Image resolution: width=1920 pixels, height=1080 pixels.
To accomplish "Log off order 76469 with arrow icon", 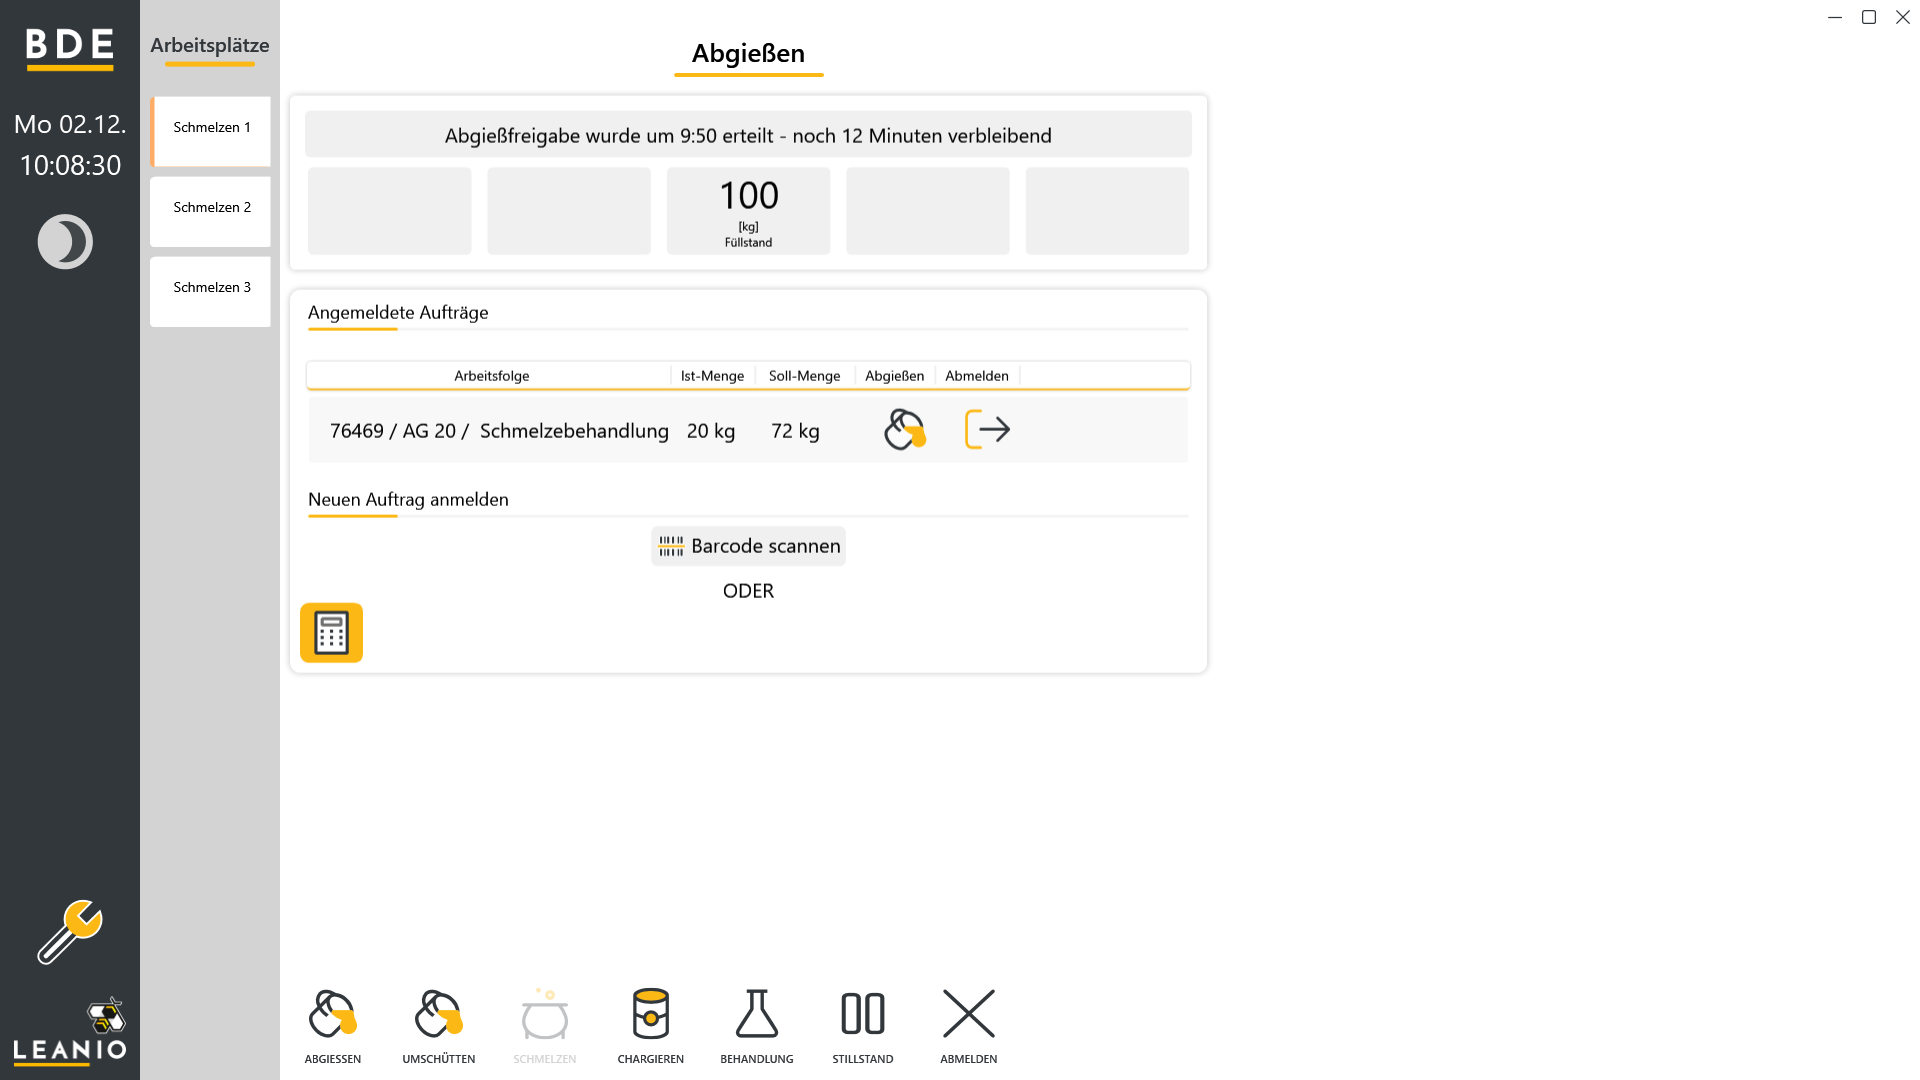I will click(988, 430).
